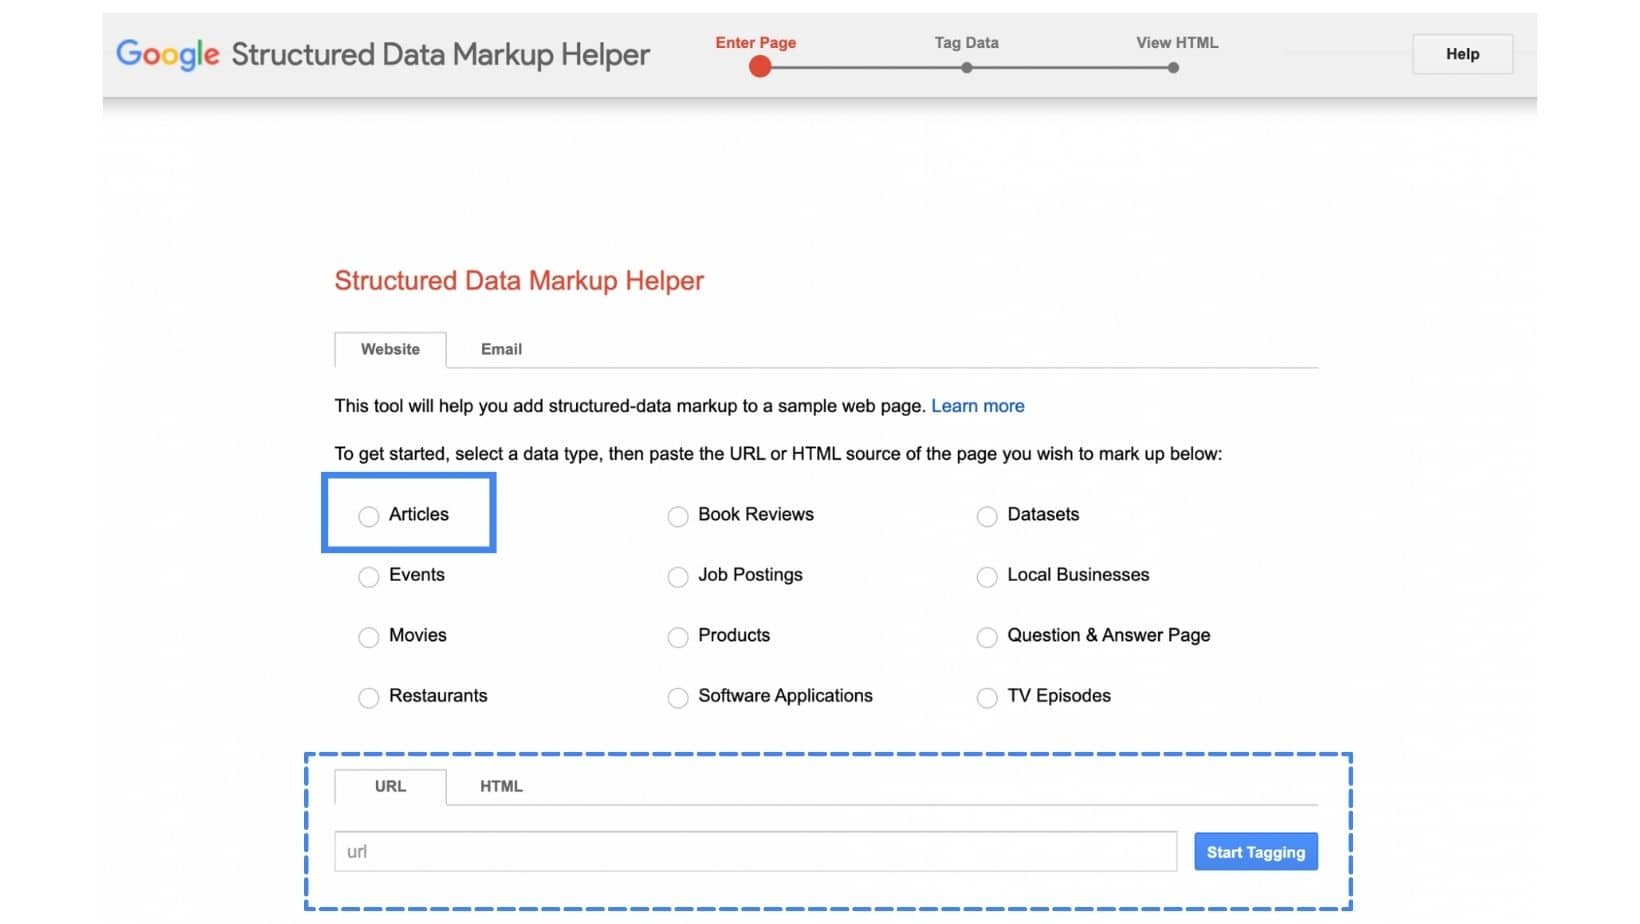
Task: Select Products as the data type
Action: click(x=679, y=637)
